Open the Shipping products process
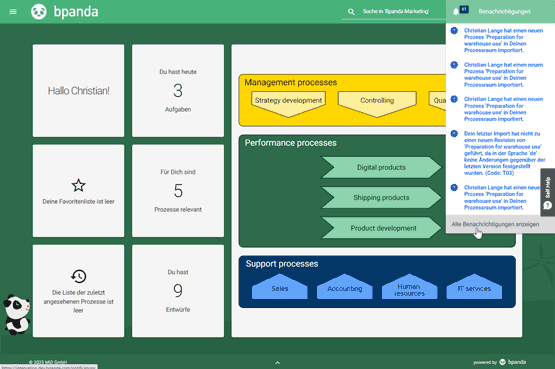 [381, 197]
